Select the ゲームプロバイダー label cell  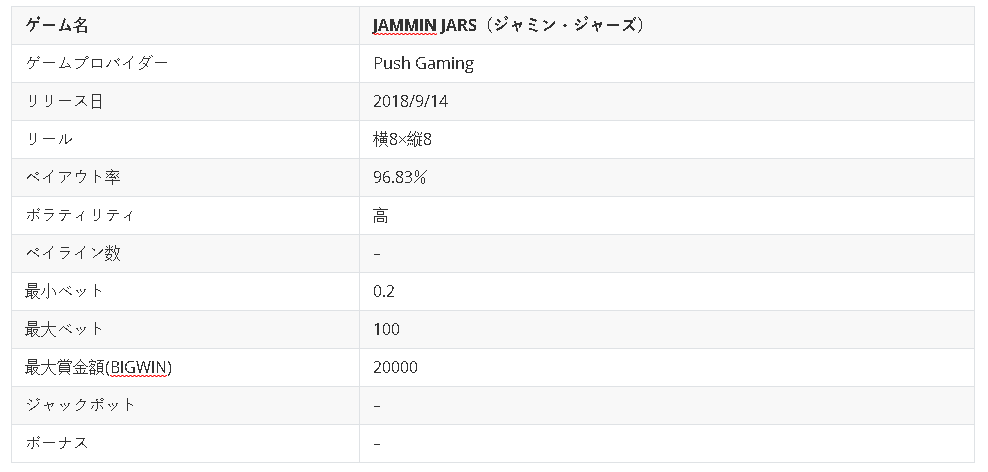[x=185, y=63]
